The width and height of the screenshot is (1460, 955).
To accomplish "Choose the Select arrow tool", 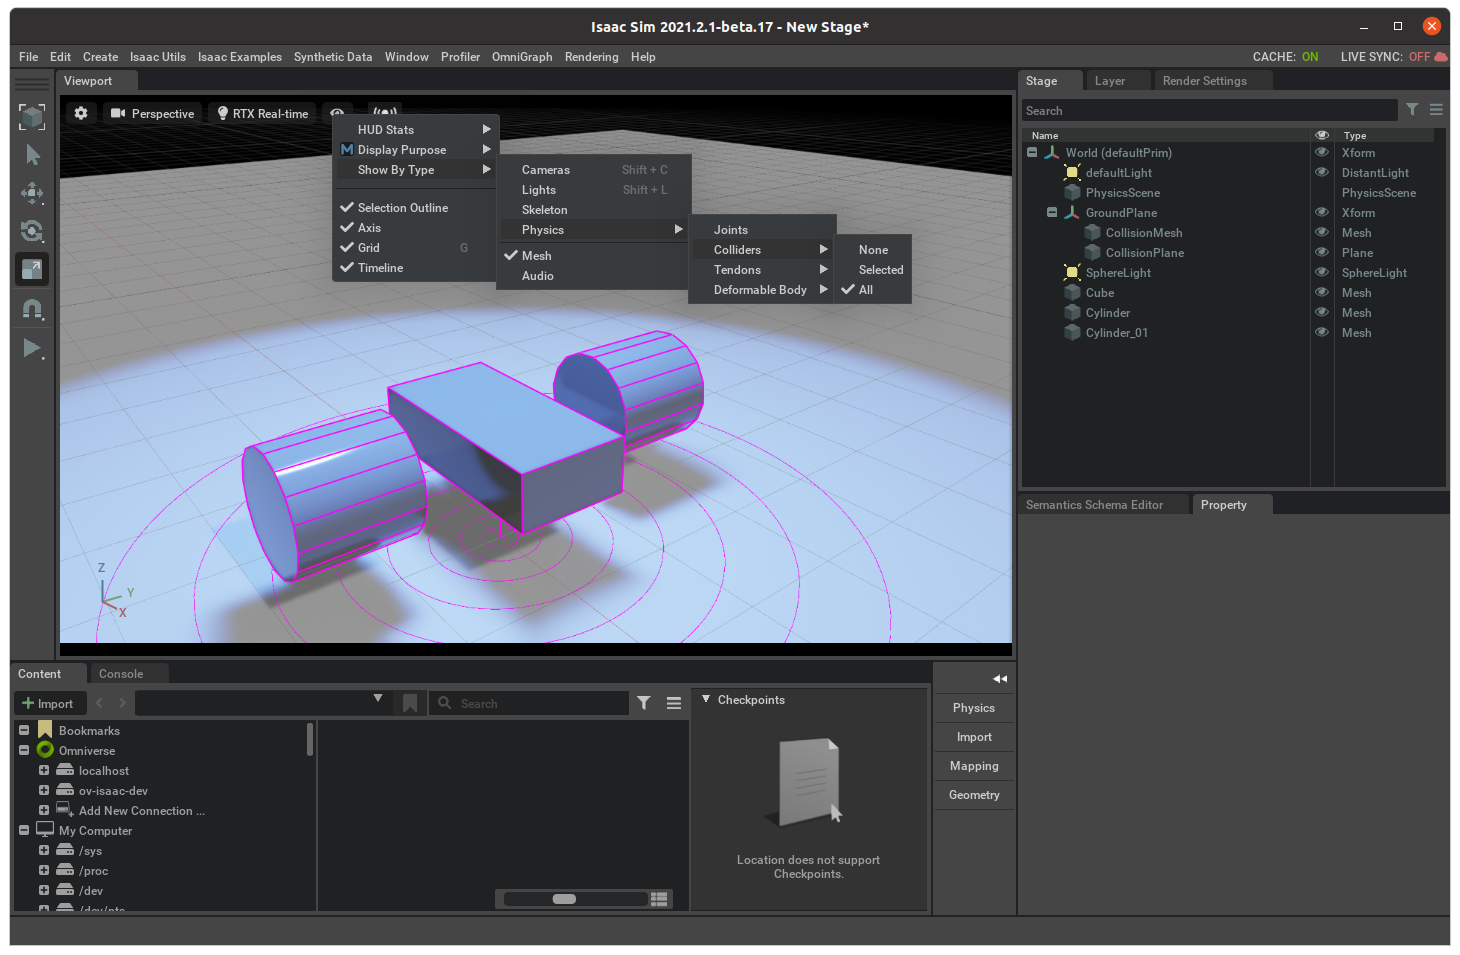I will pos(32,155).
